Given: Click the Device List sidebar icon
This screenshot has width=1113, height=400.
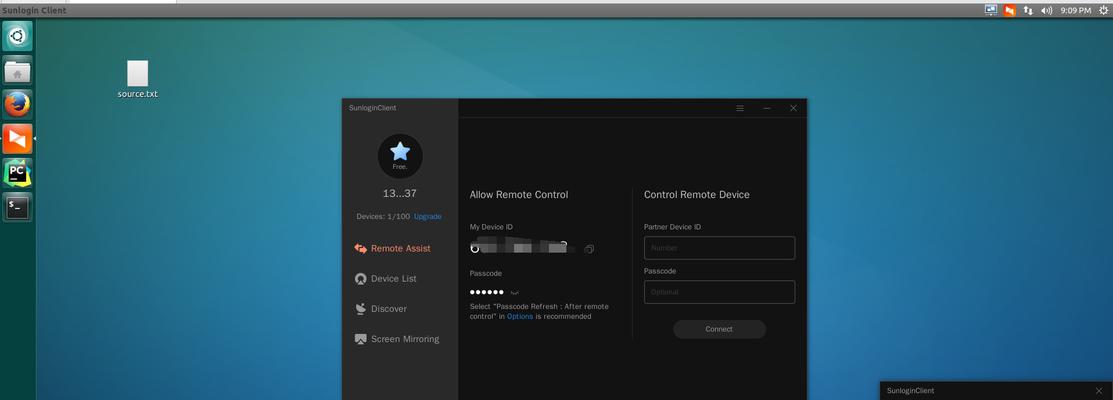Looking at the screenshot, I should (361, 279).
